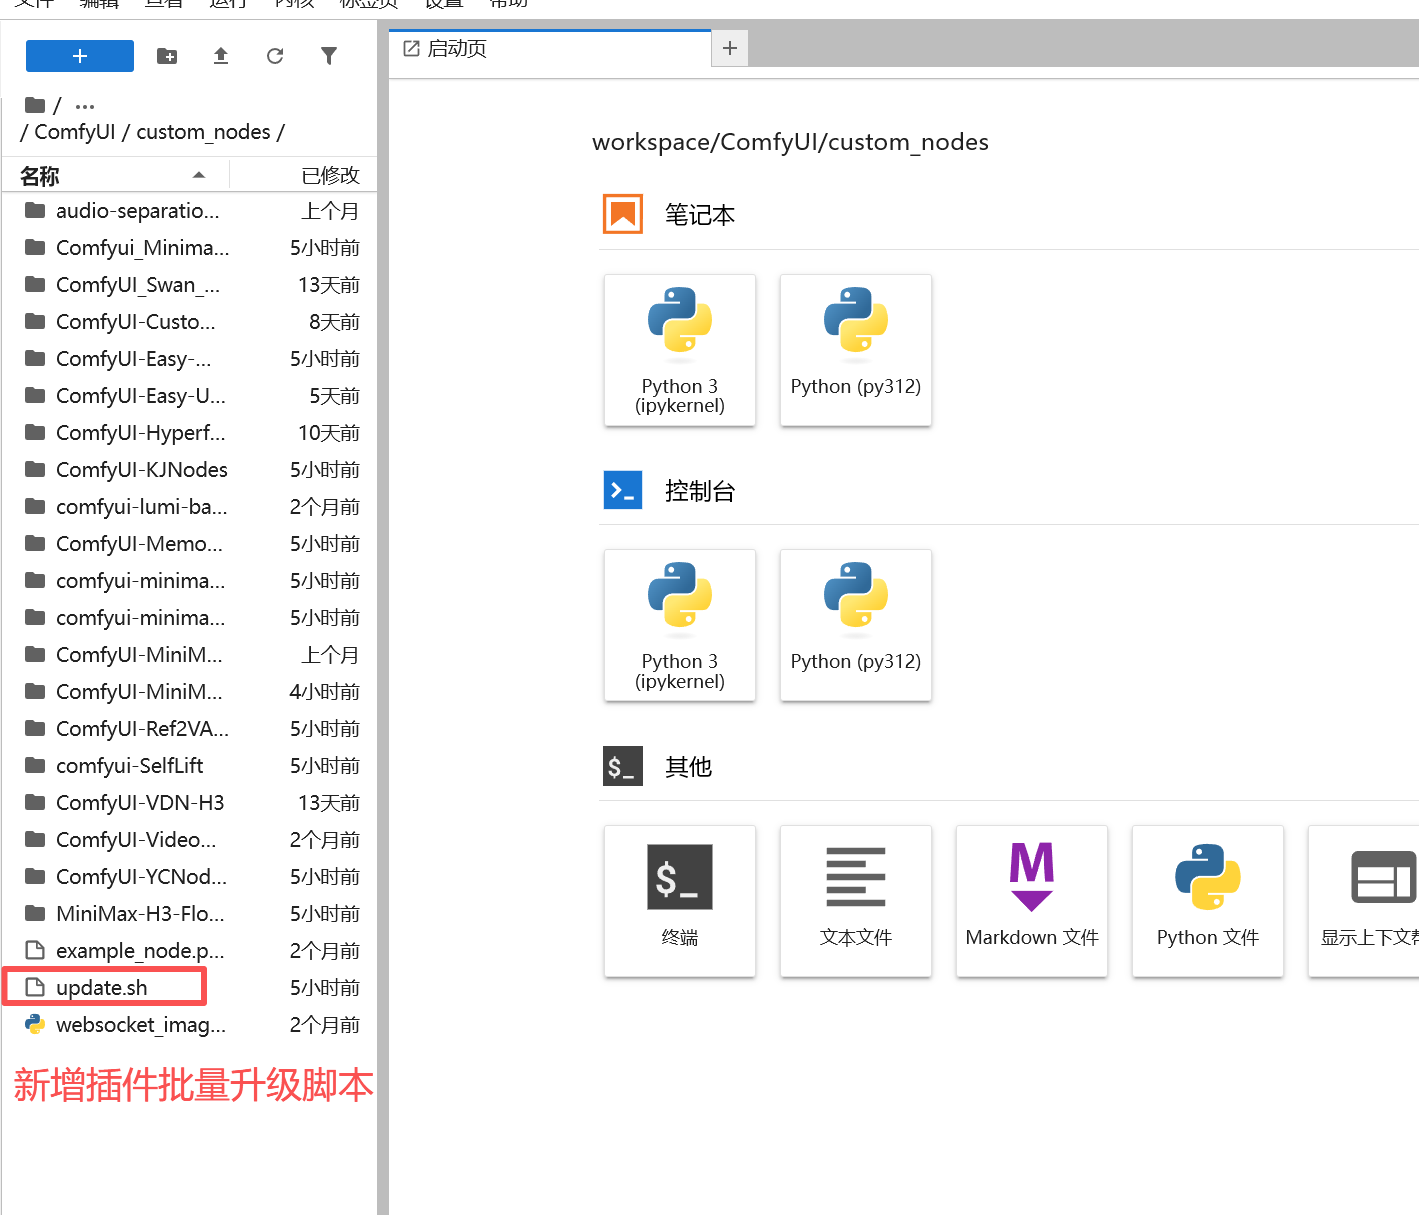The width and height of the screenshot is (1419, 1215).
Task: Open the MiniMax-H3-Flo... folder
Action: pos(190,913)
